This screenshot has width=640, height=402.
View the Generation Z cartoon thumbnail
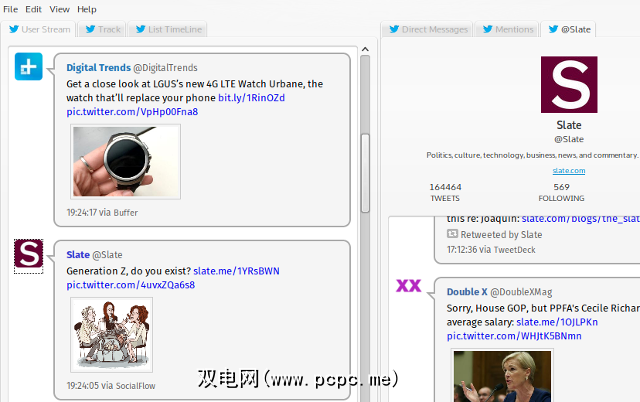111,335
